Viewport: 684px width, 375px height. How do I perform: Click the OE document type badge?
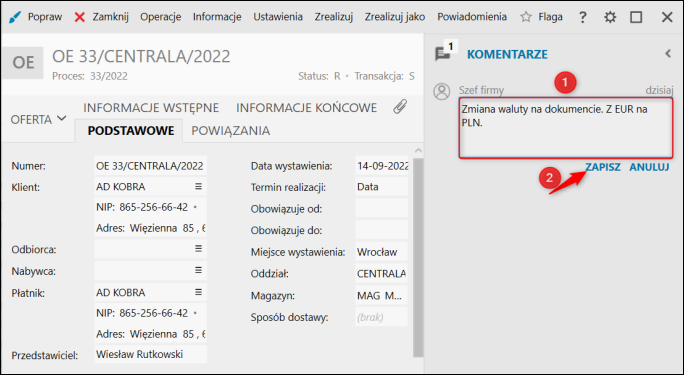pos(23,63)
